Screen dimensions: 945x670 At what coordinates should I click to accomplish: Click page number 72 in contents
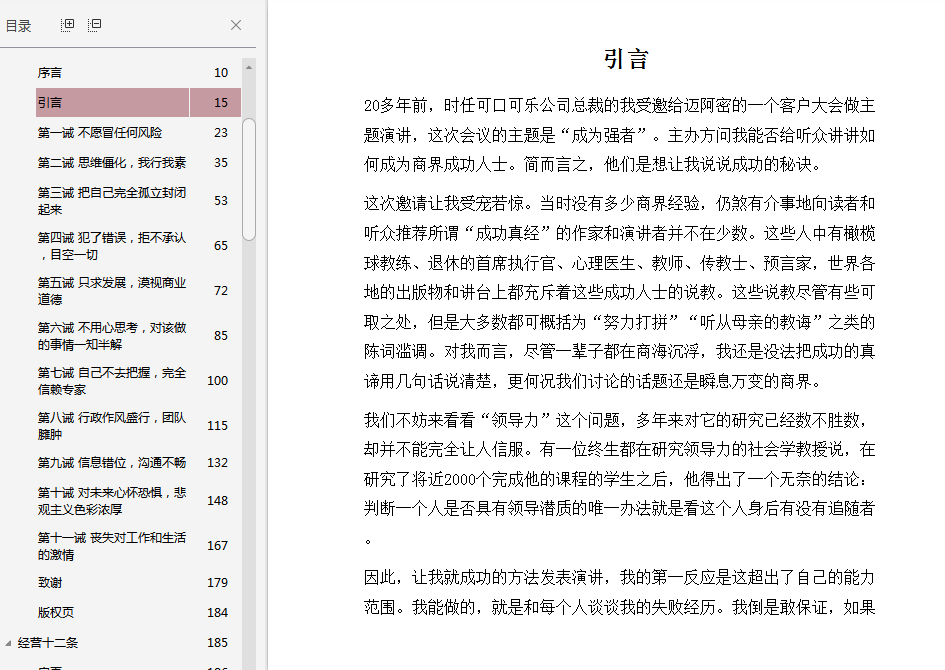[x=221, y=290]
